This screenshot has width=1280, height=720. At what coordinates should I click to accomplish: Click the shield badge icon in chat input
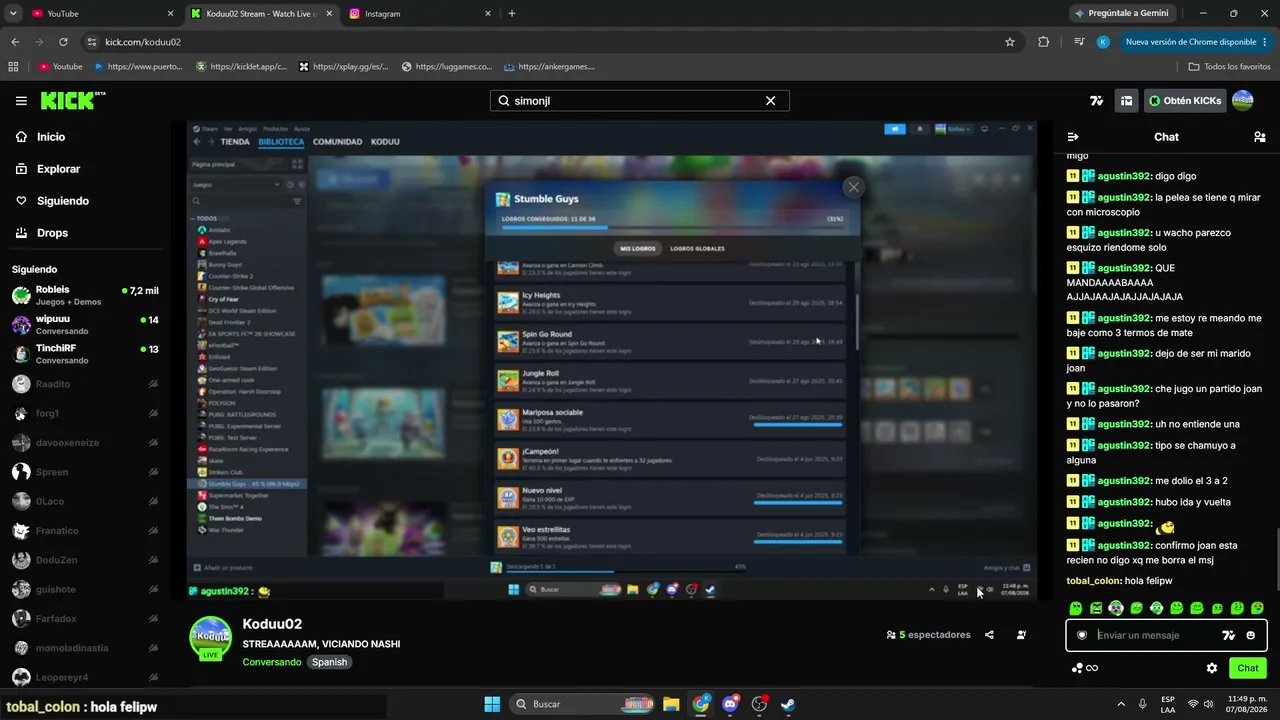1082,635
